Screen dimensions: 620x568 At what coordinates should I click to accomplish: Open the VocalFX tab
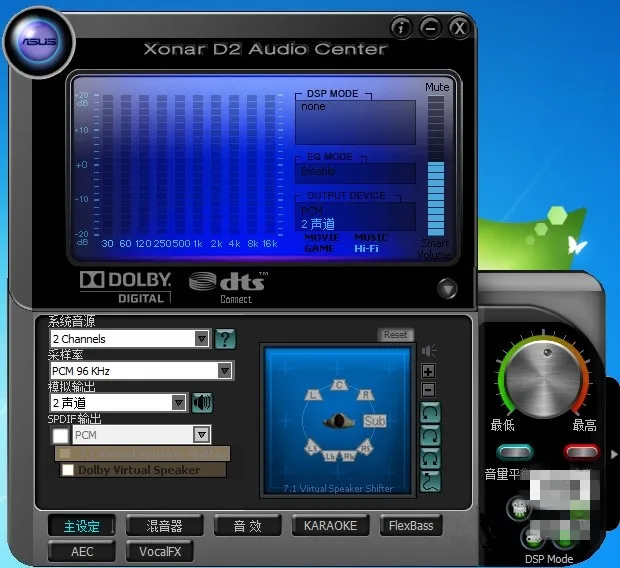click(160, 551)
